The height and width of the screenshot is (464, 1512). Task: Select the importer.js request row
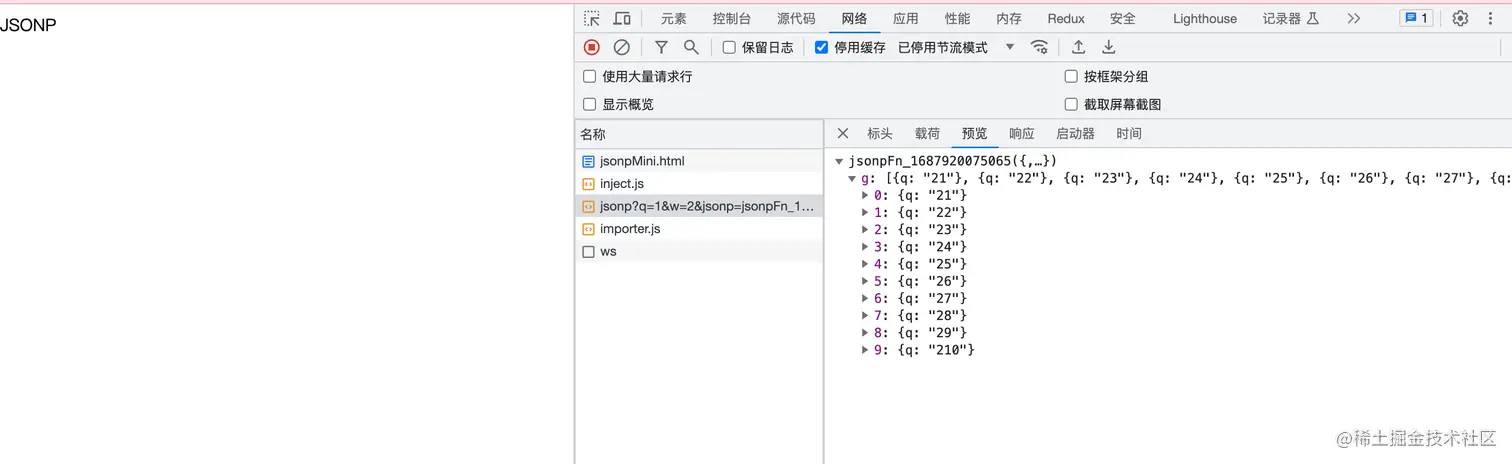tap(699, 229)
